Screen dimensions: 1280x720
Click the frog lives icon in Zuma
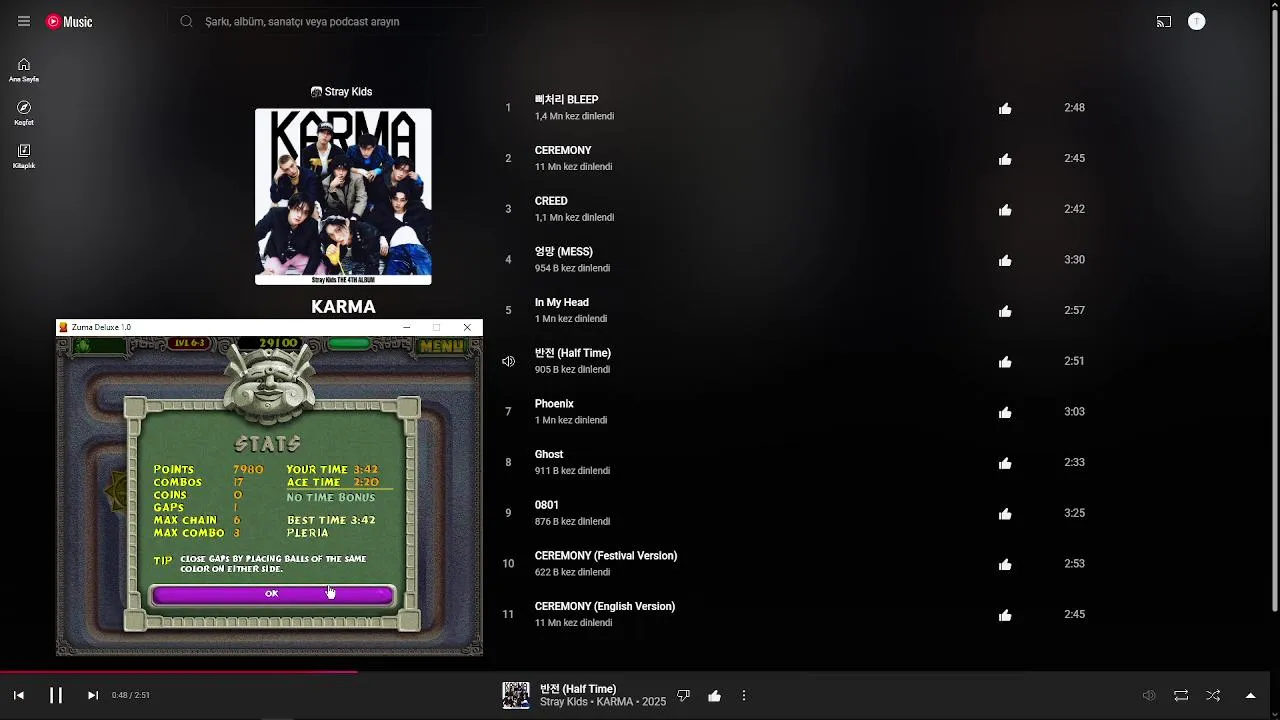click(82, 346)
